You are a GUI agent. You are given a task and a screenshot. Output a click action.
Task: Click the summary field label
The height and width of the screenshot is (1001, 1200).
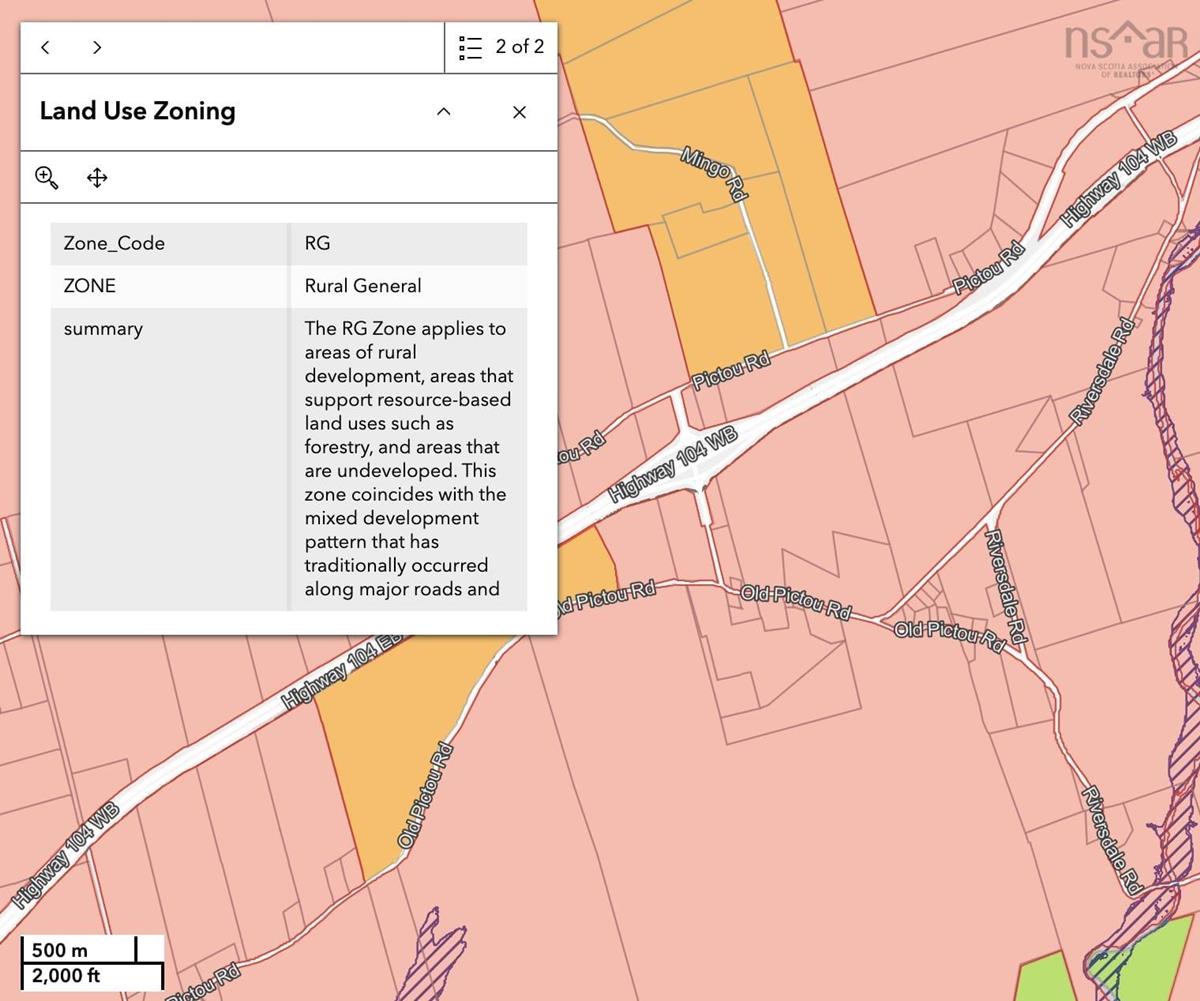(103, 329)
